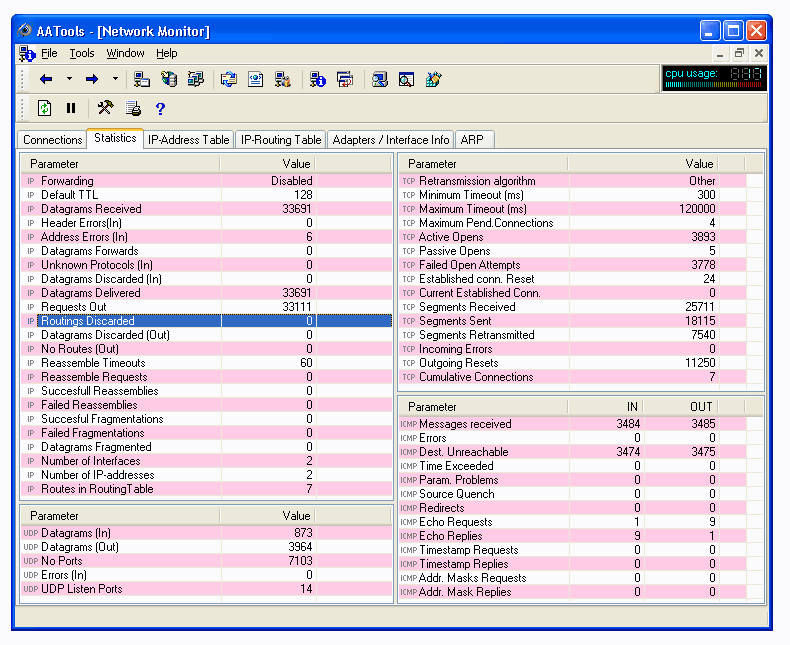Select the Routes in RoutingTable row
Viewport: 790px width, 645px height.
pyautogui.click(x=207, y=489)
